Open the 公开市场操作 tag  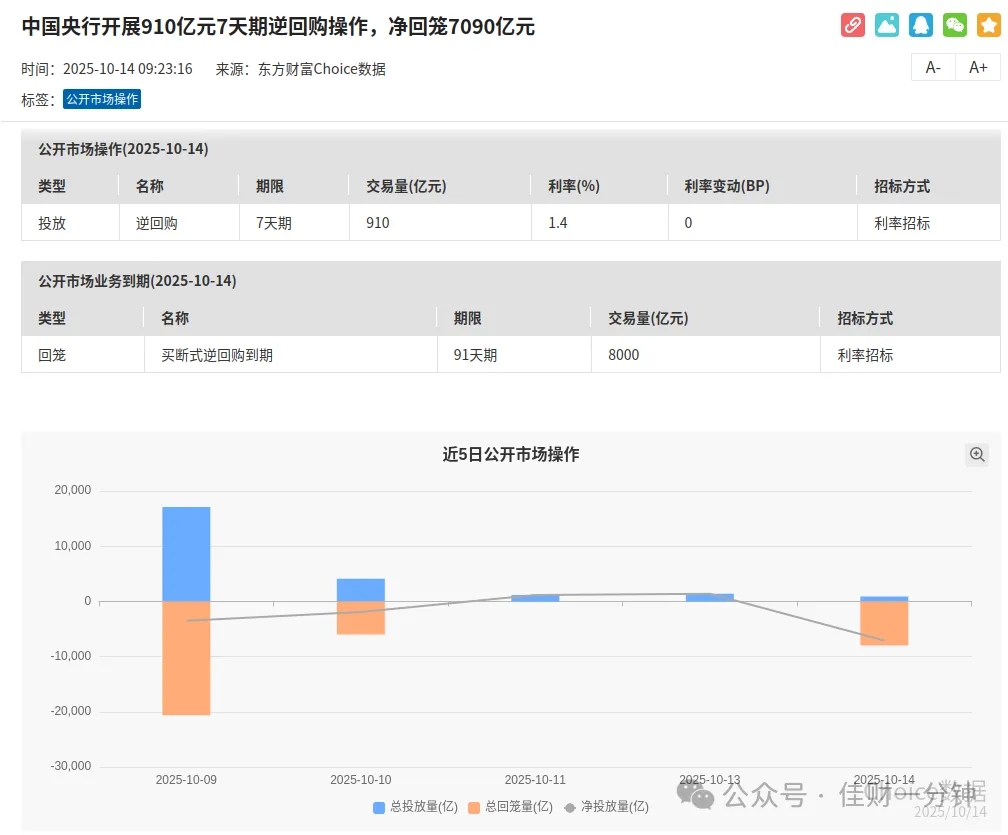tap(102, 100)
